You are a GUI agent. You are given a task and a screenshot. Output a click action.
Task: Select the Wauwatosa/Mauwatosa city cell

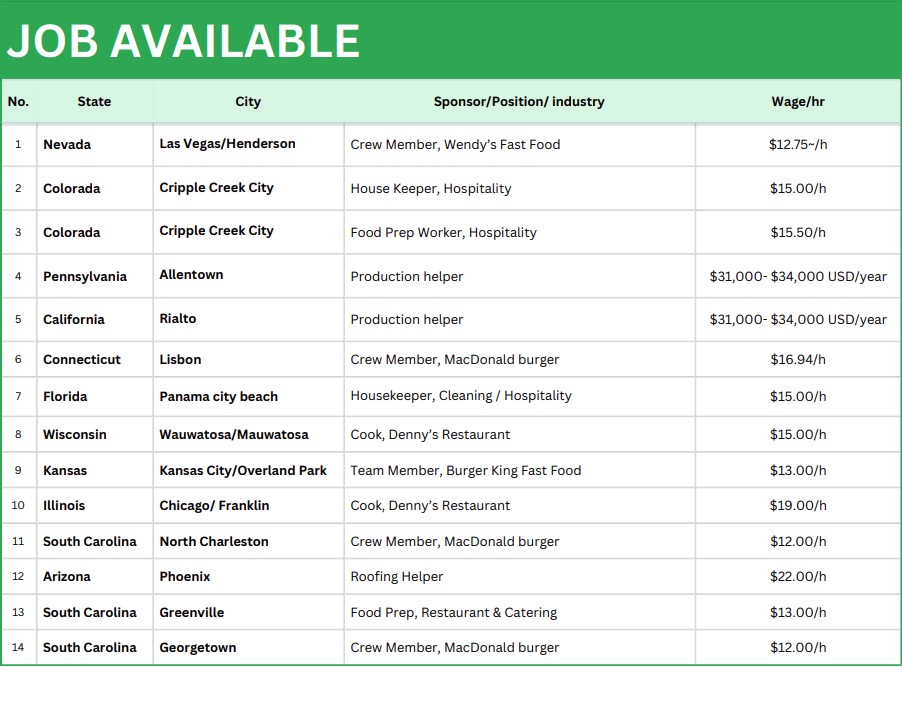233,435
